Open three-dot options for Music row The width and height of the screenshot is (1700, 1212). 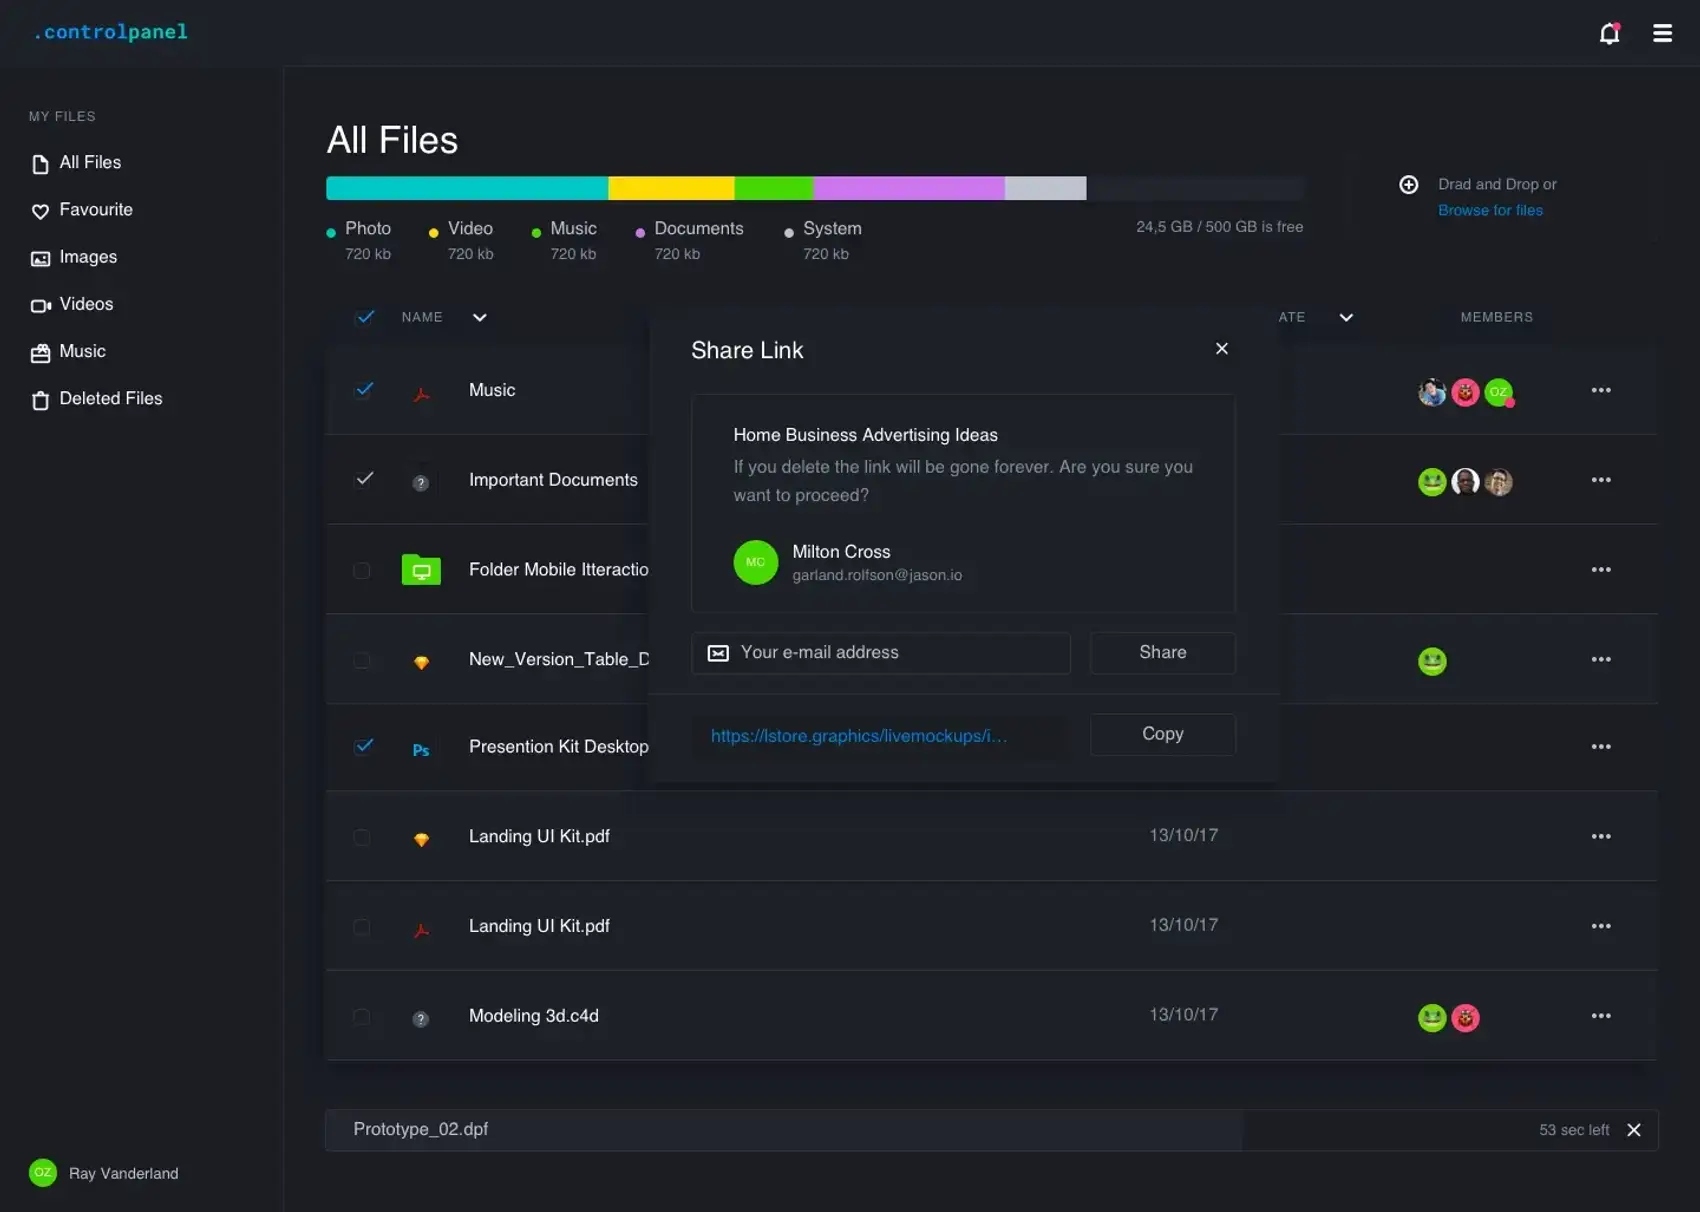1600,390
